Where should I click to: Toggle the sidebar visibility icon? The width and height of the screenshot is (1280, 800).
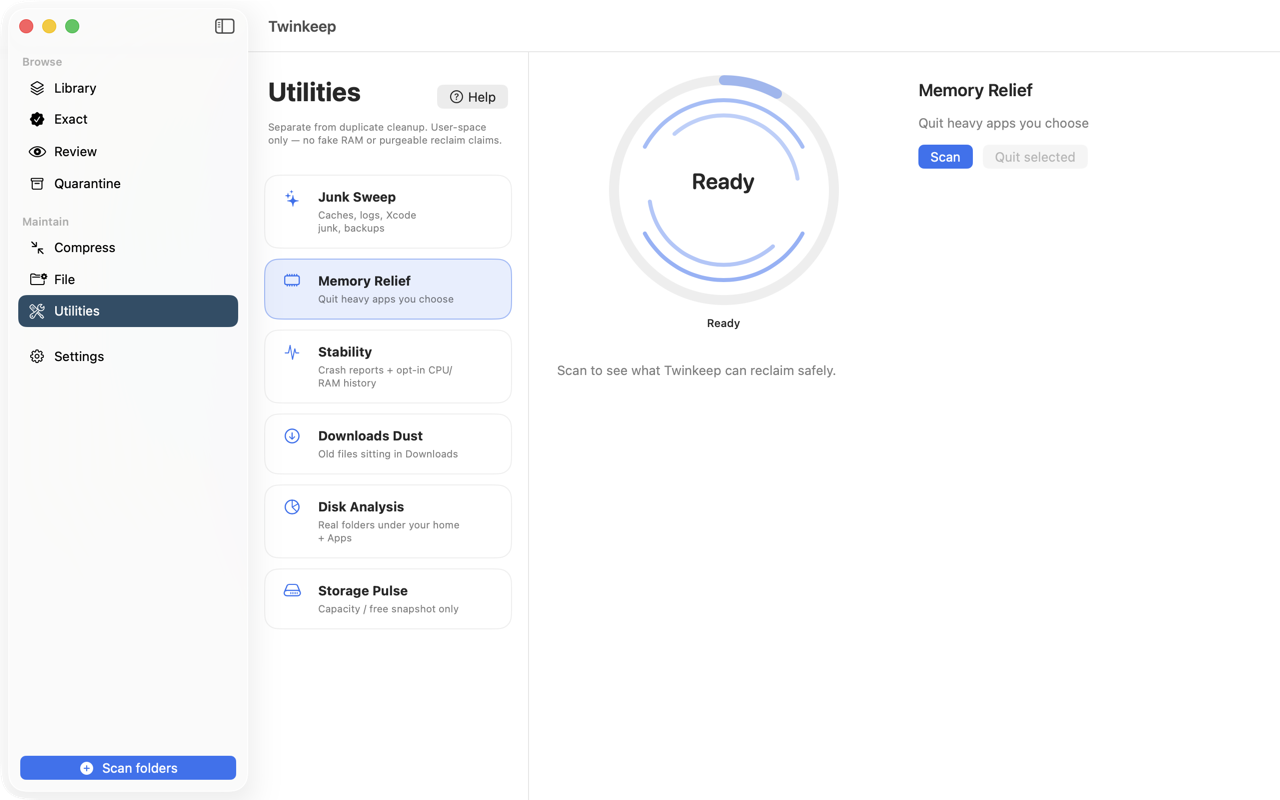(225, 26)
